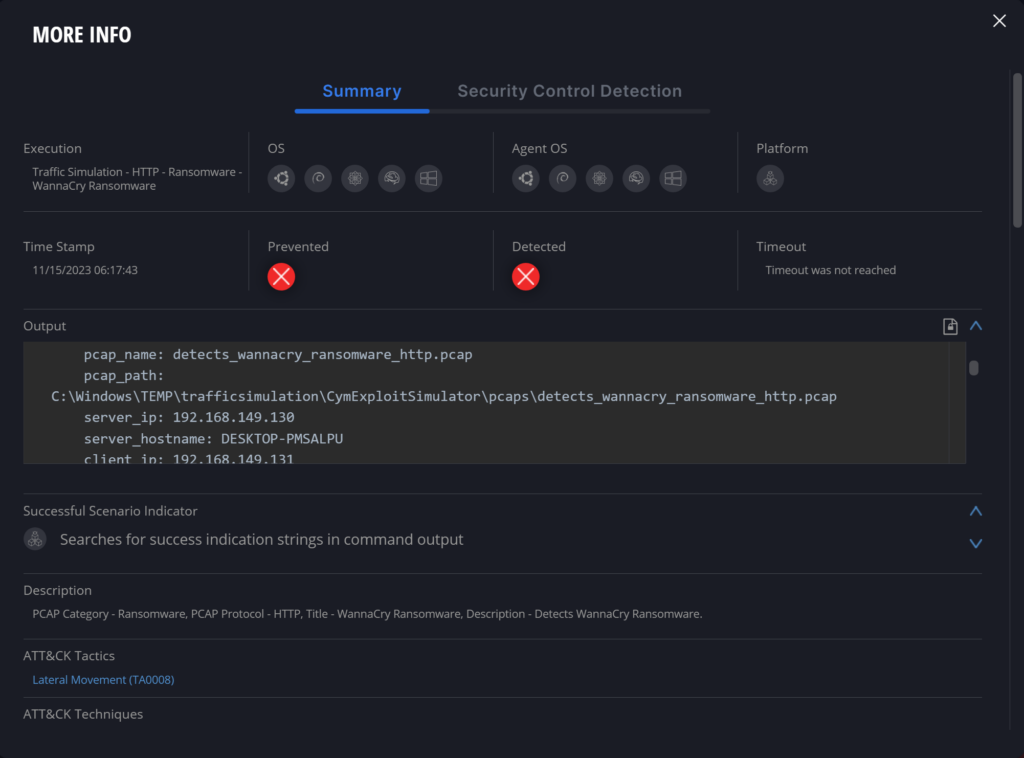
Task: Close the MORE INFO dialog
Action: coord(999,20)
